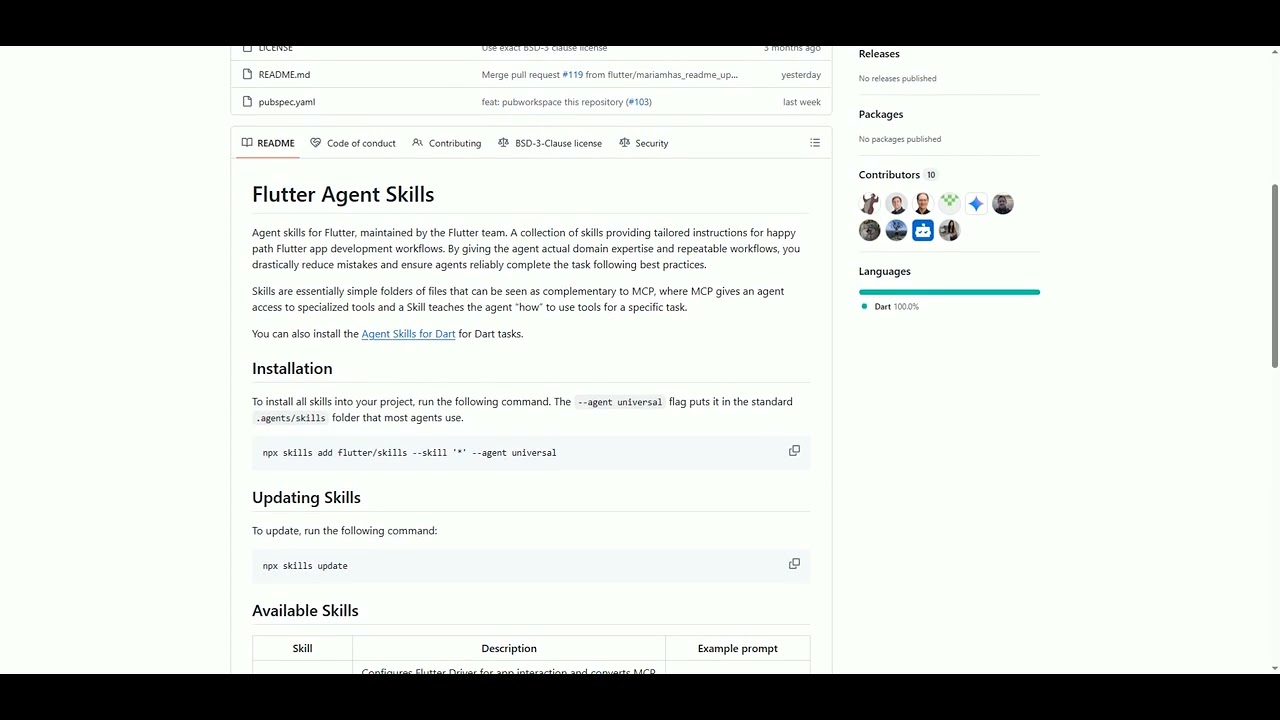Open the Packages section
The height and width of the screenshot is (720, 1280).
(x=881, y=114)
